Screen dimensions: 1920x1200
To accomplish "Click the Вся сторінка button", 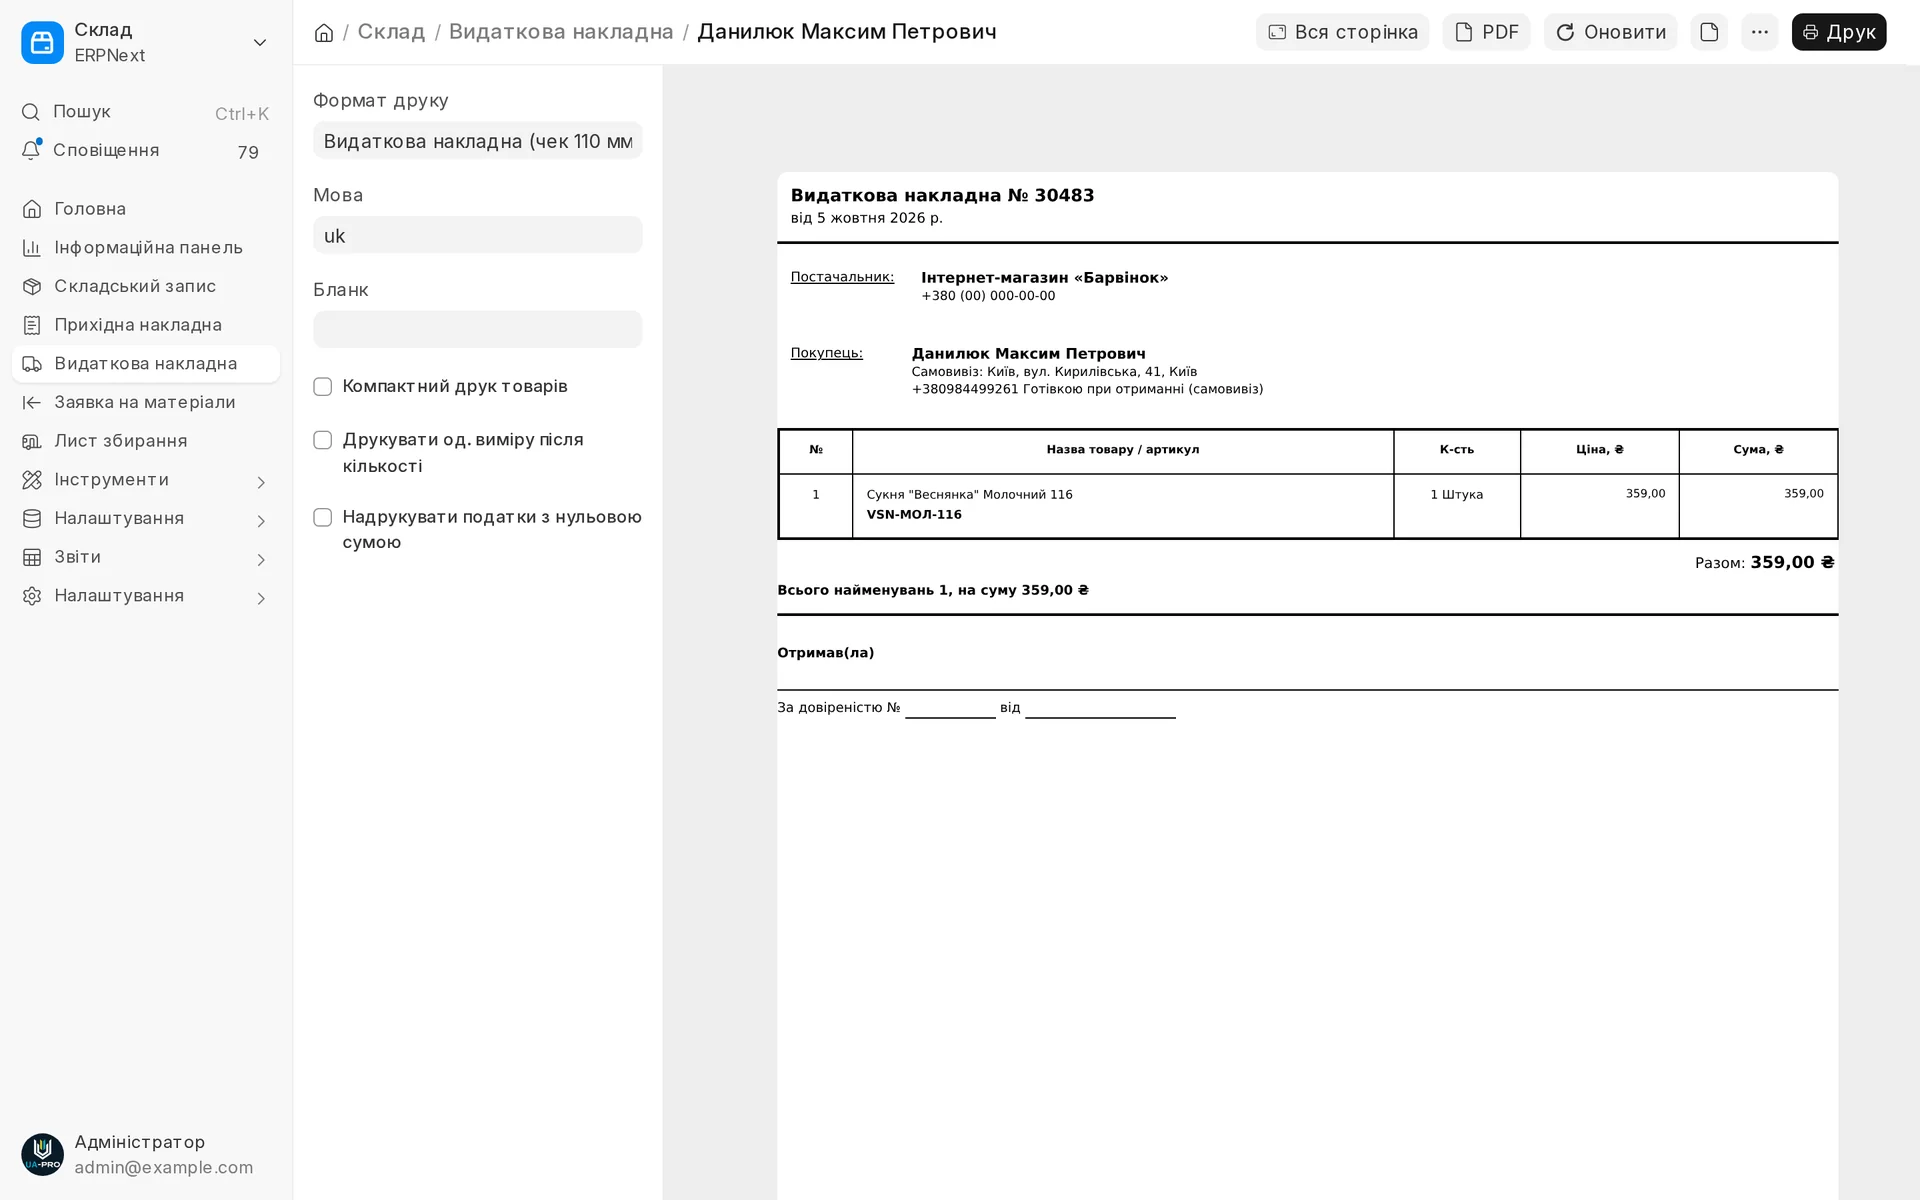I will 1342,32.
